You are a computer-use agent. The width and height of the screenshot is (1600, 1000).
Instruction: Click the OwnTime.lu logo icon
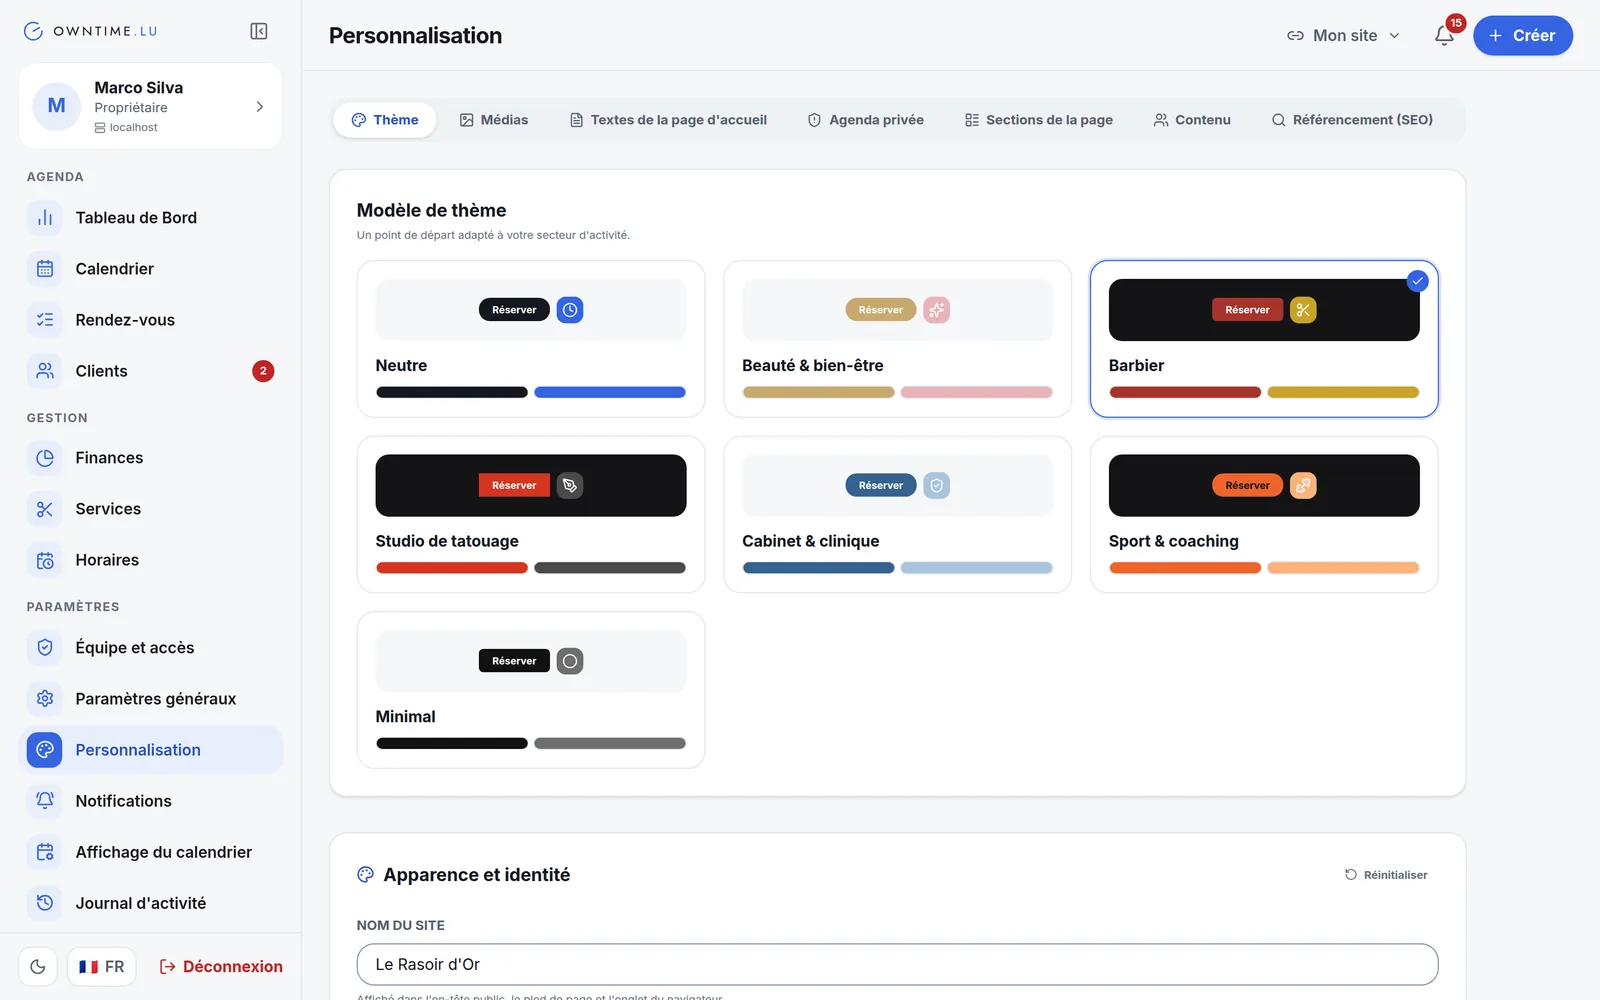[33, 31]
